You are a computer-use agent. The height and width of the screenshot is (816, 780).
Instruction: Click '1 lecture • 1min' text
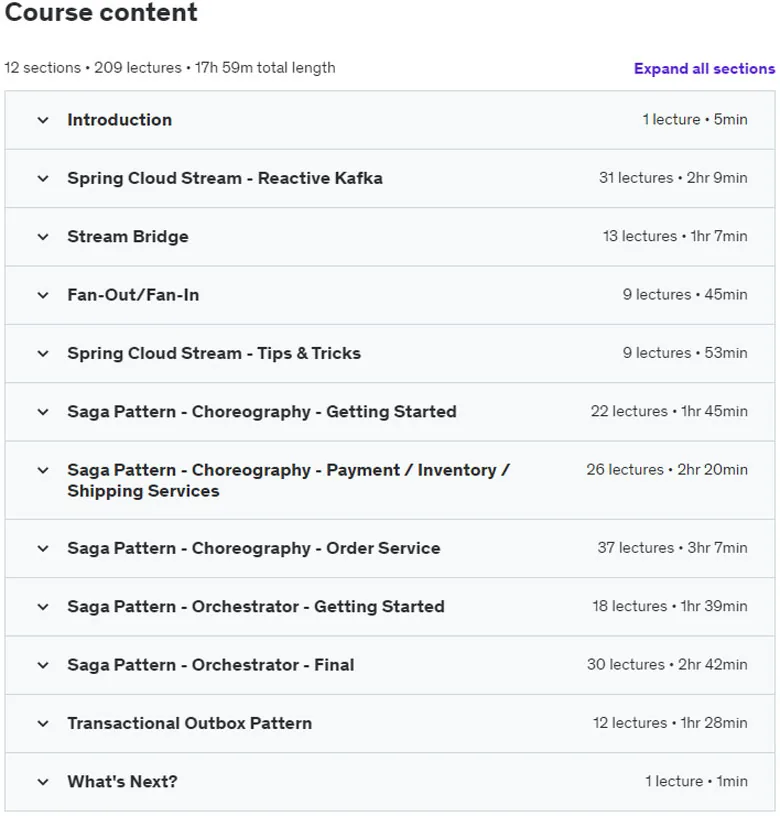pyautogui.click(x=696, y=780)
